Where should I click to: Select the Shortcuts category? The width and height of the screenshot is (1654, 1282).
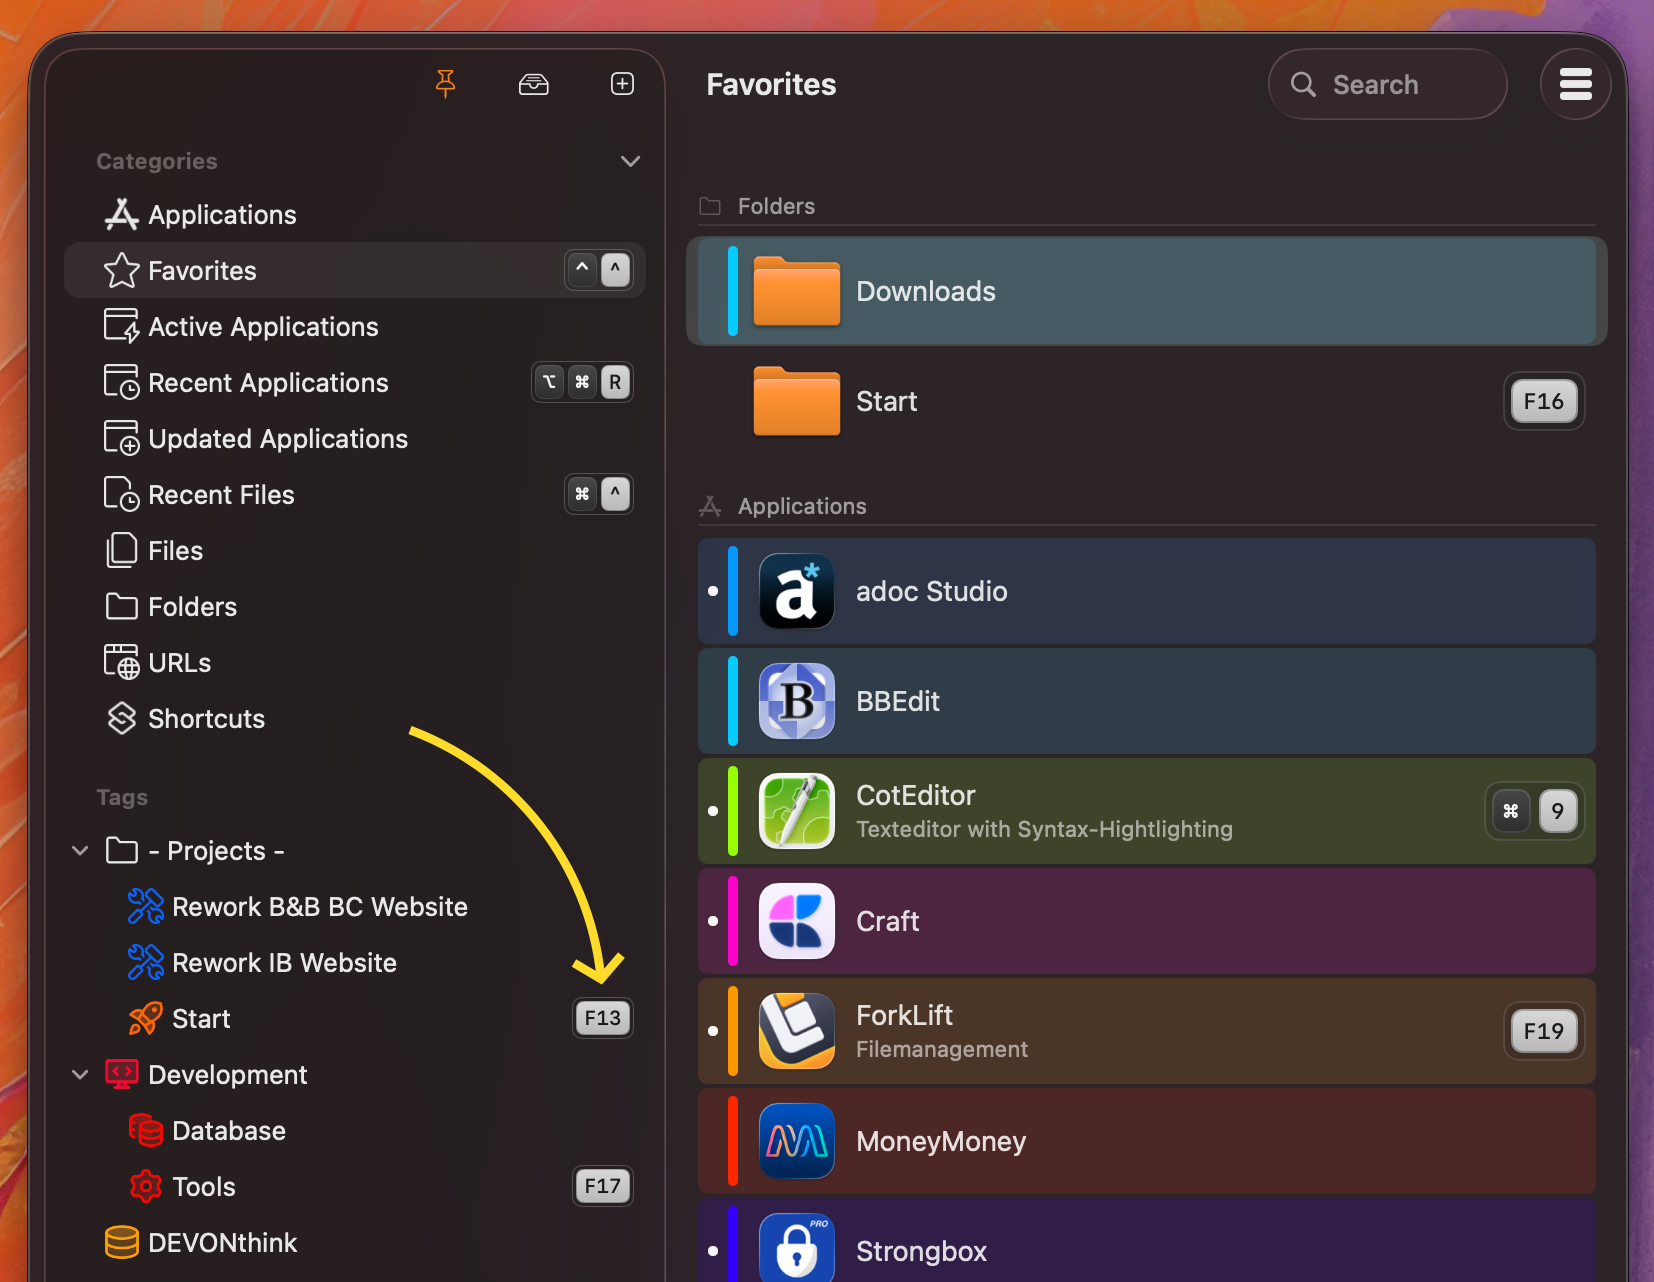206,719
